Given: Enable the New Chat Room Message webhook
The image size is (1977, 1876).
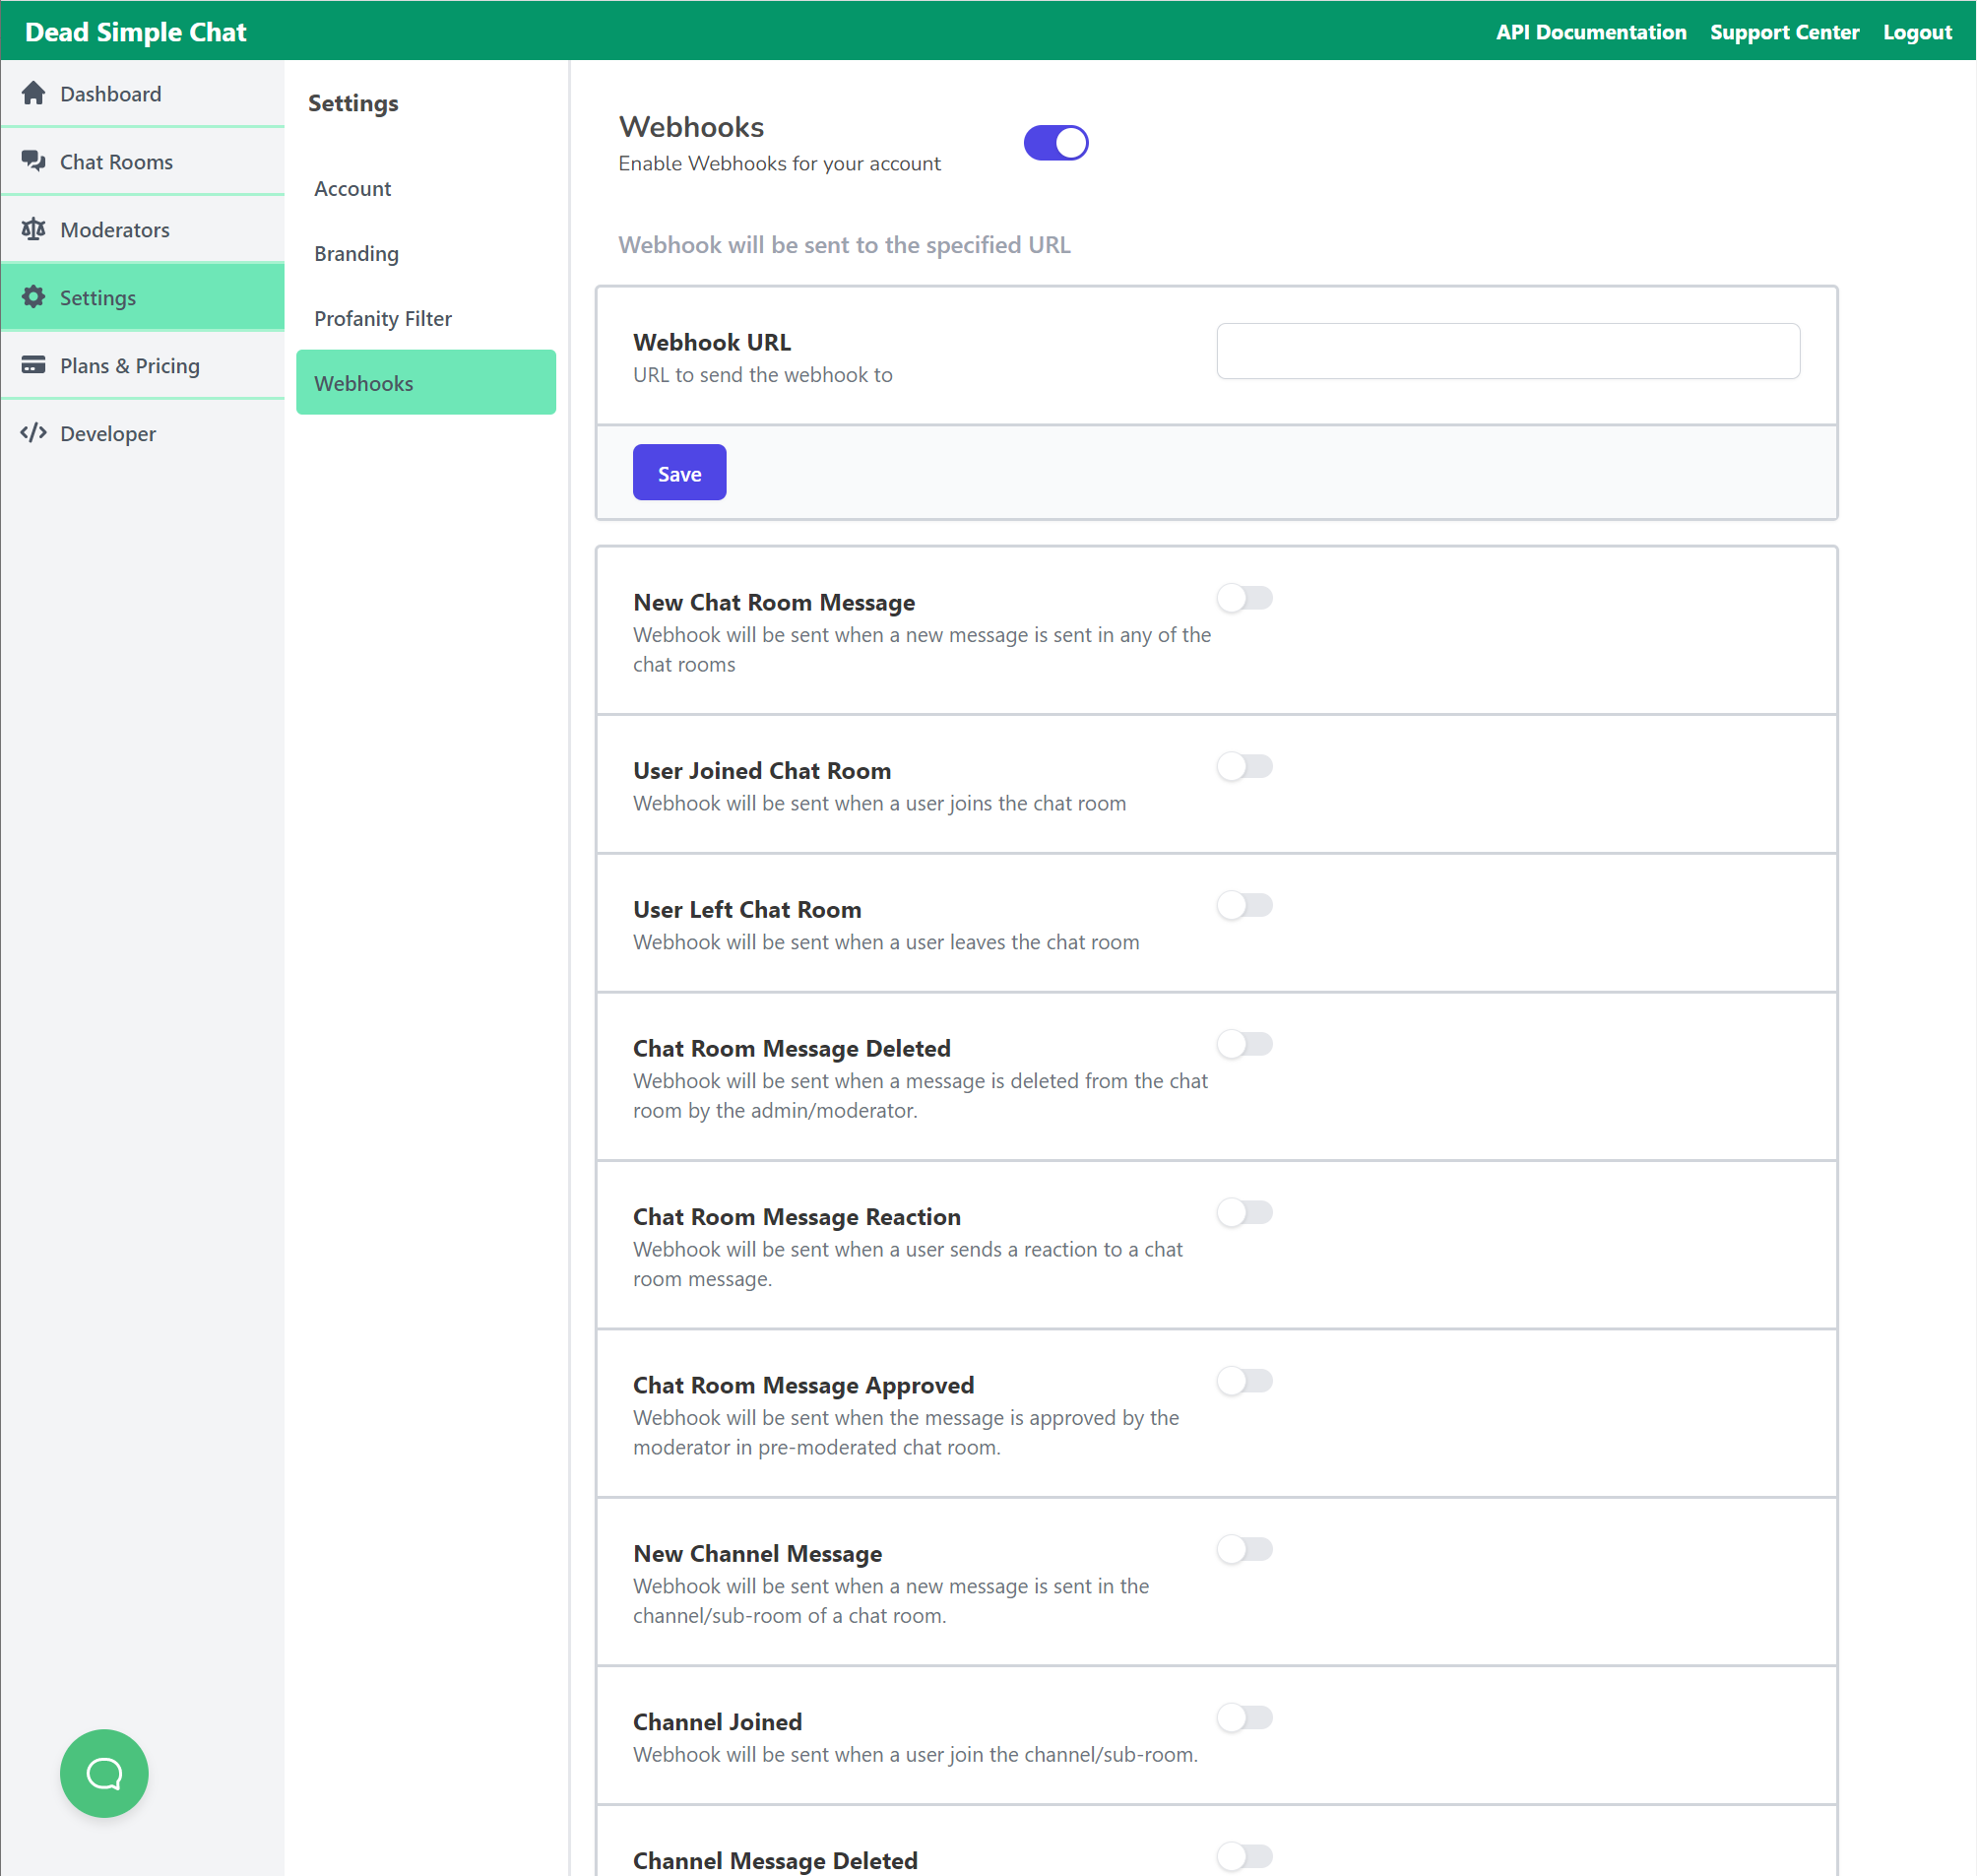Looking at the screenshot, I should click(1245, 597).
